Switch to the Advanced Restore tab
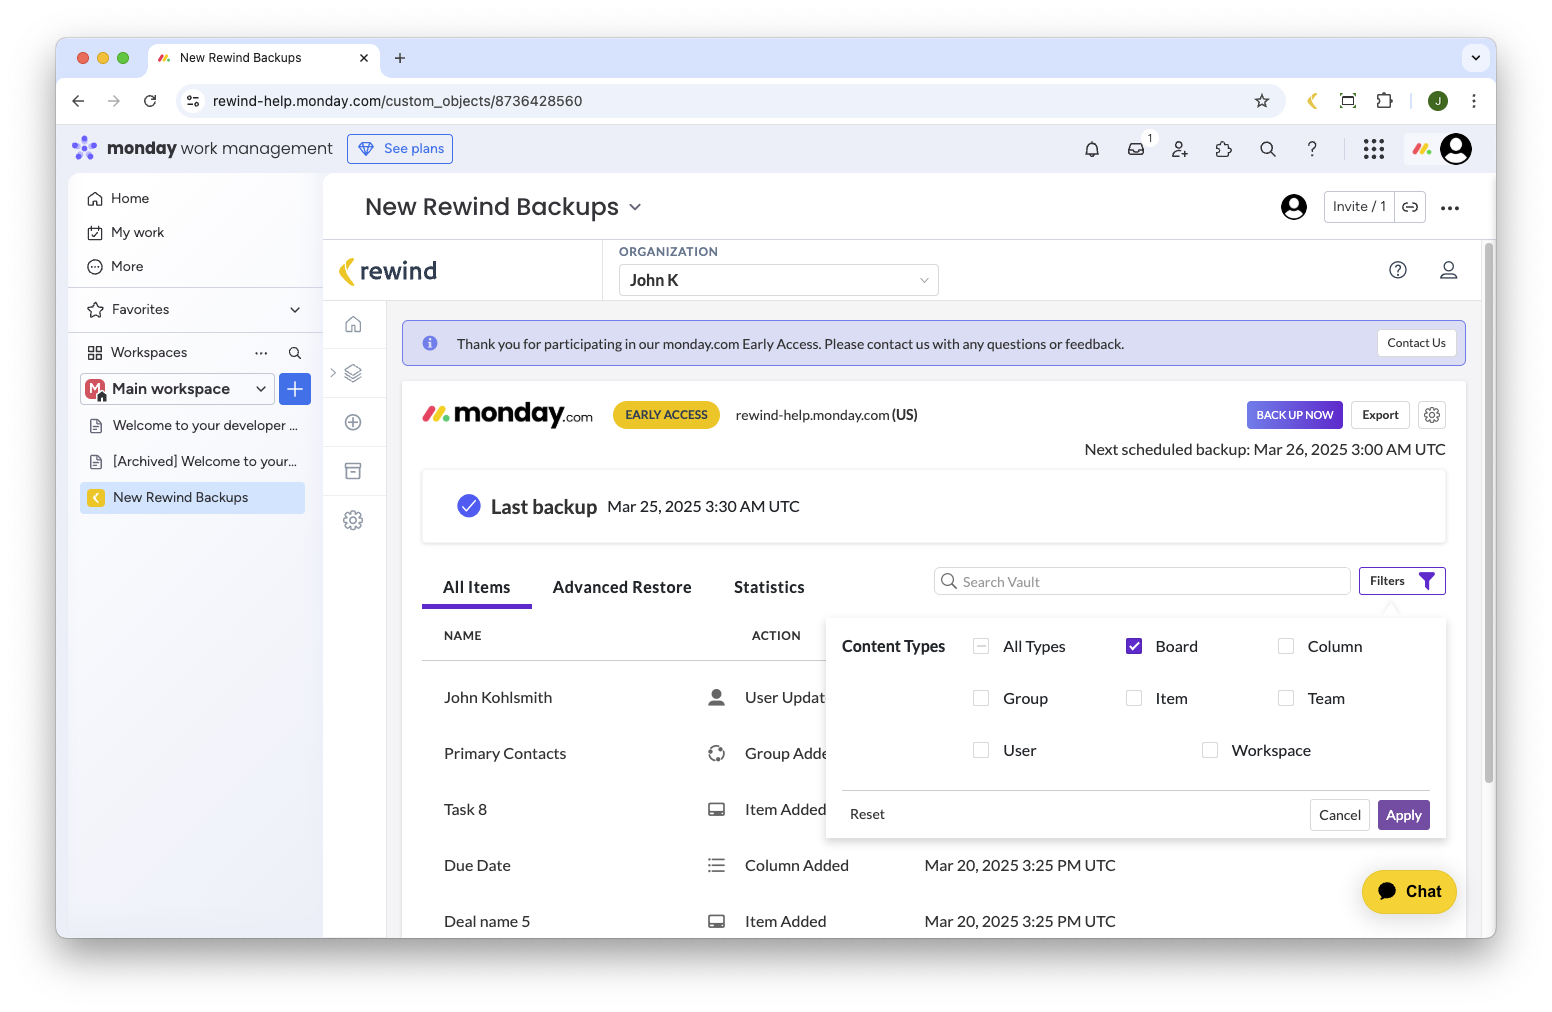1552x1012 pixels. (622, 587)
